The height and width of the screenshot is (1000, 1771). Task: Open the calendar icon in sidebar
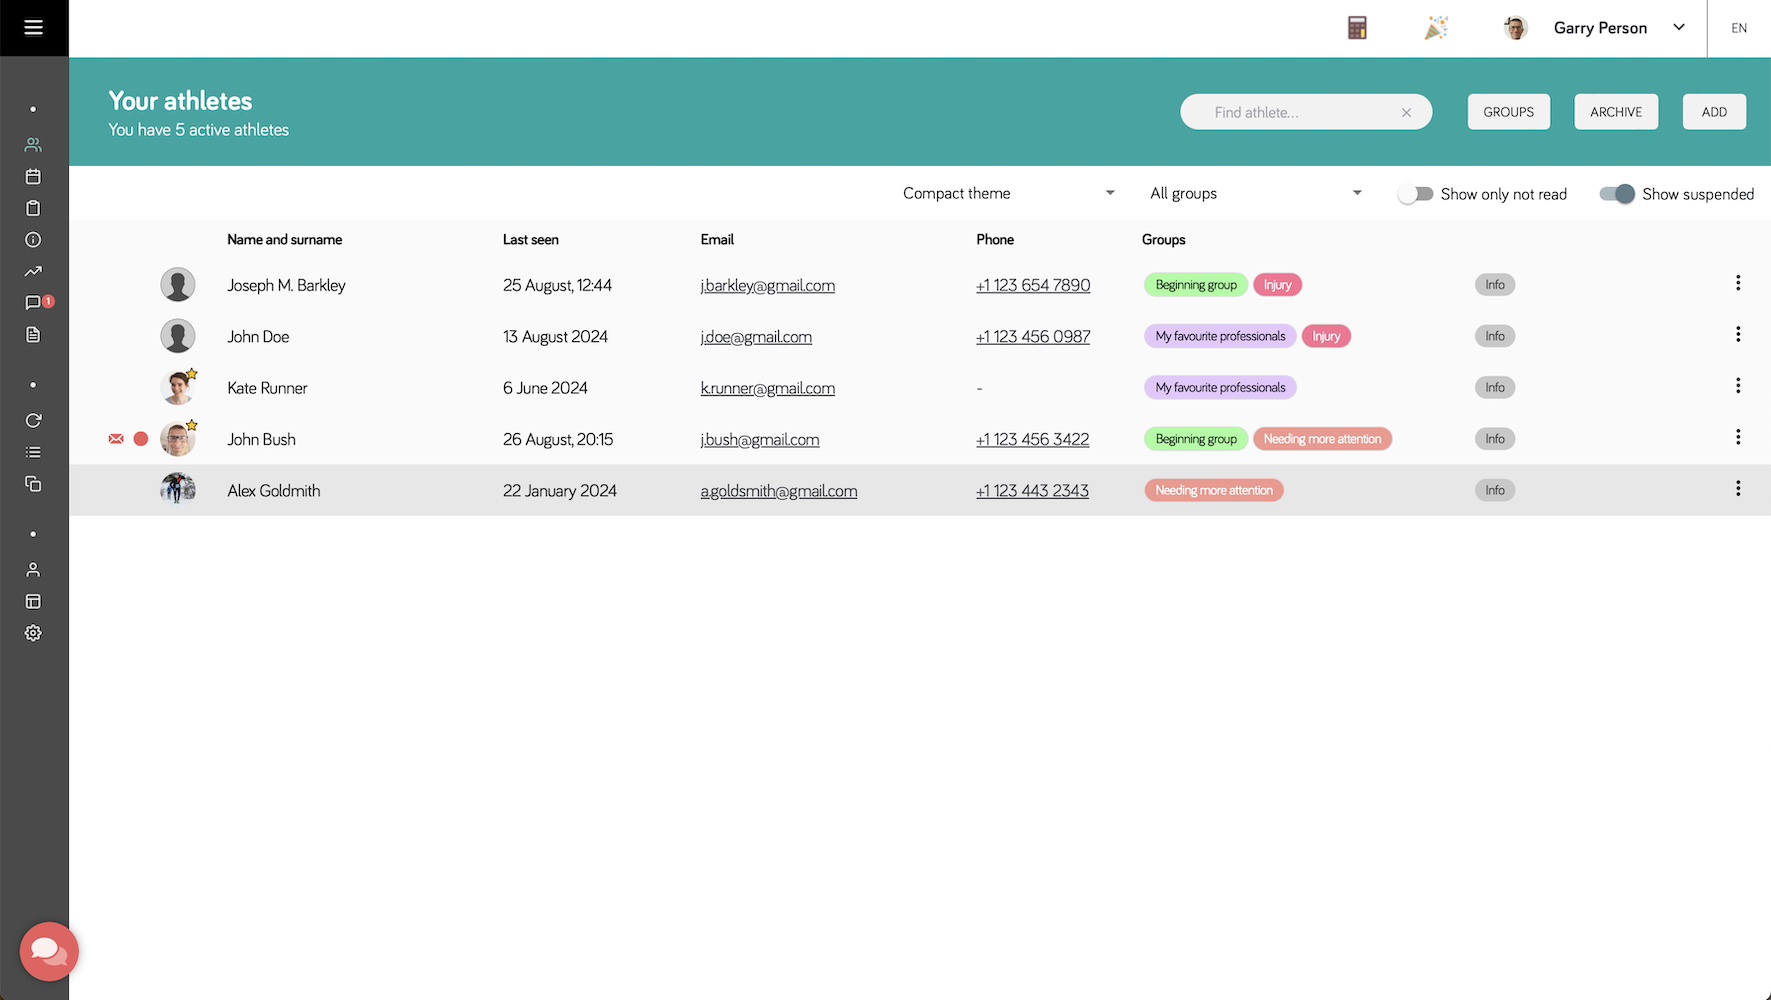click(x=33, y=177)
